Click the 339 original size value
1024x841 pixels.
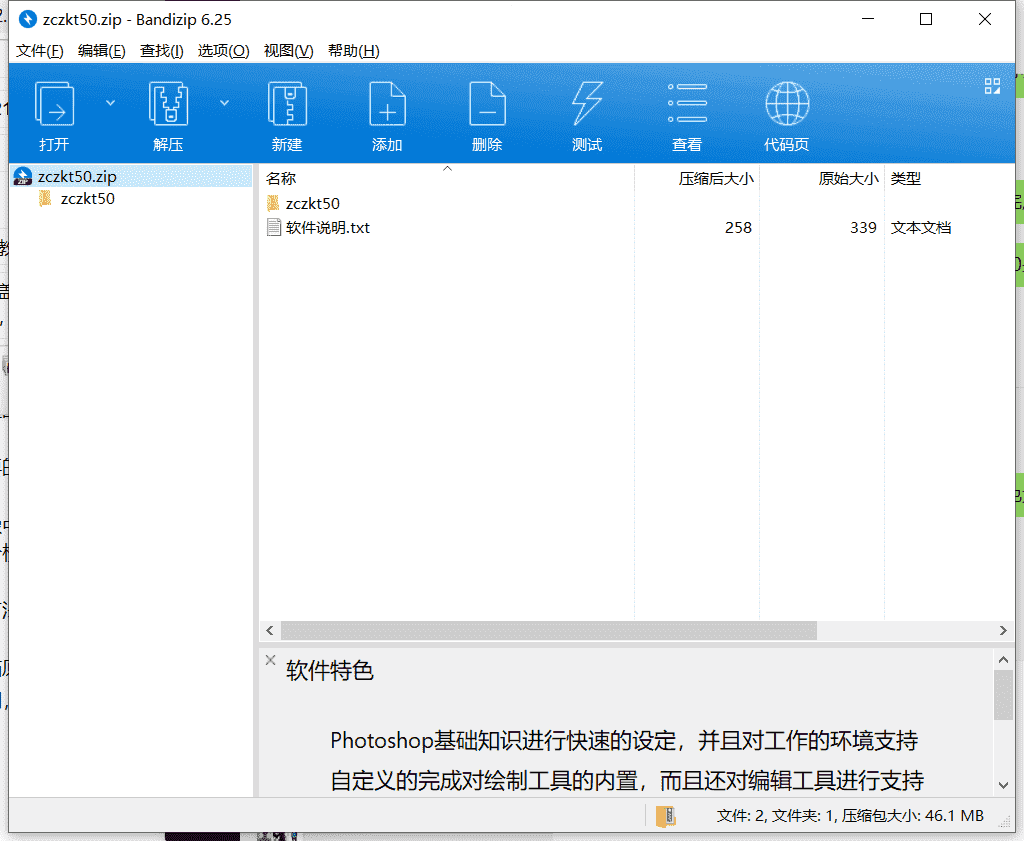pos(863,227)
